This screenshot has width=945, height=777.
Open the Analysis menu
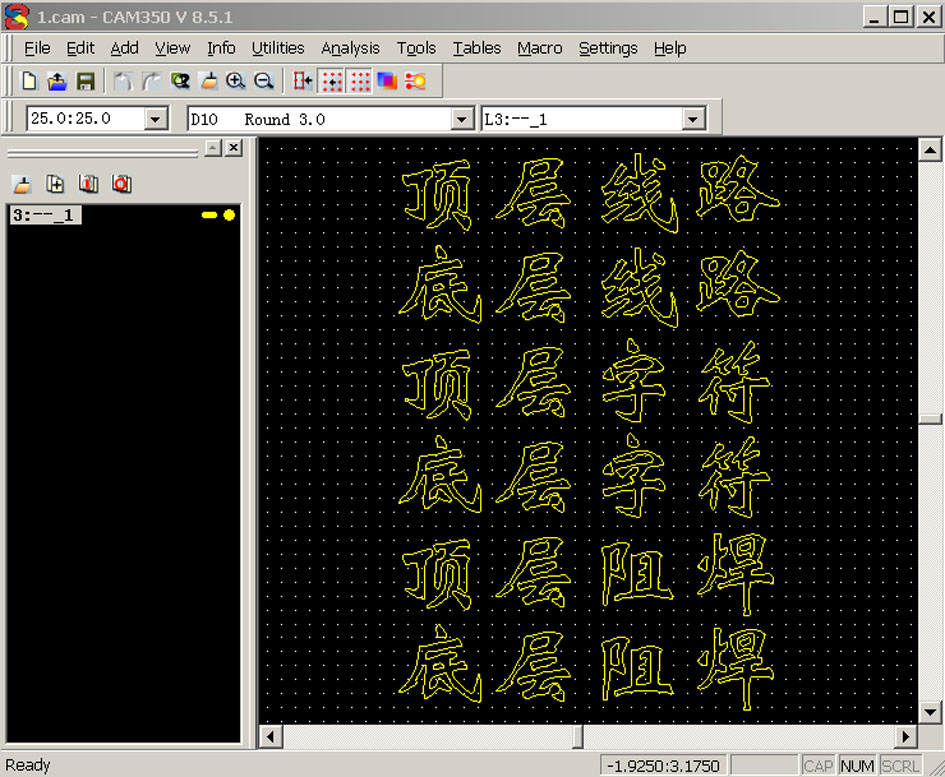(x=350, y=48)
